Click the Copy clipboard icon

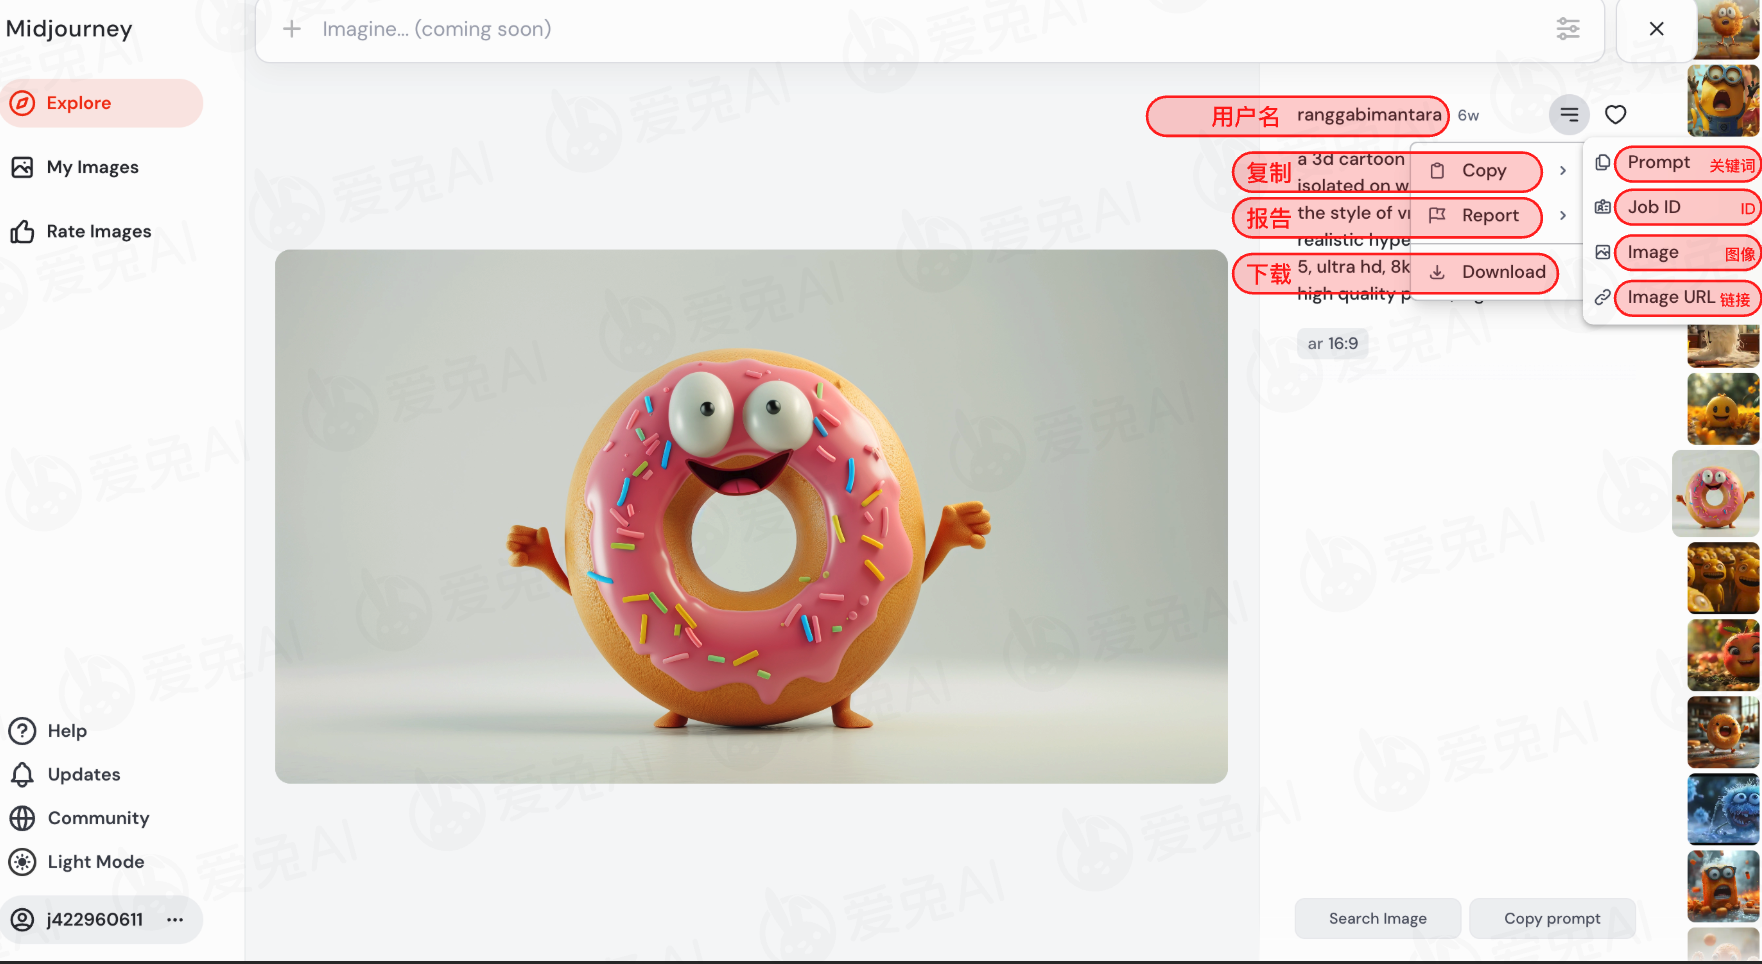tap(1437, 171)
